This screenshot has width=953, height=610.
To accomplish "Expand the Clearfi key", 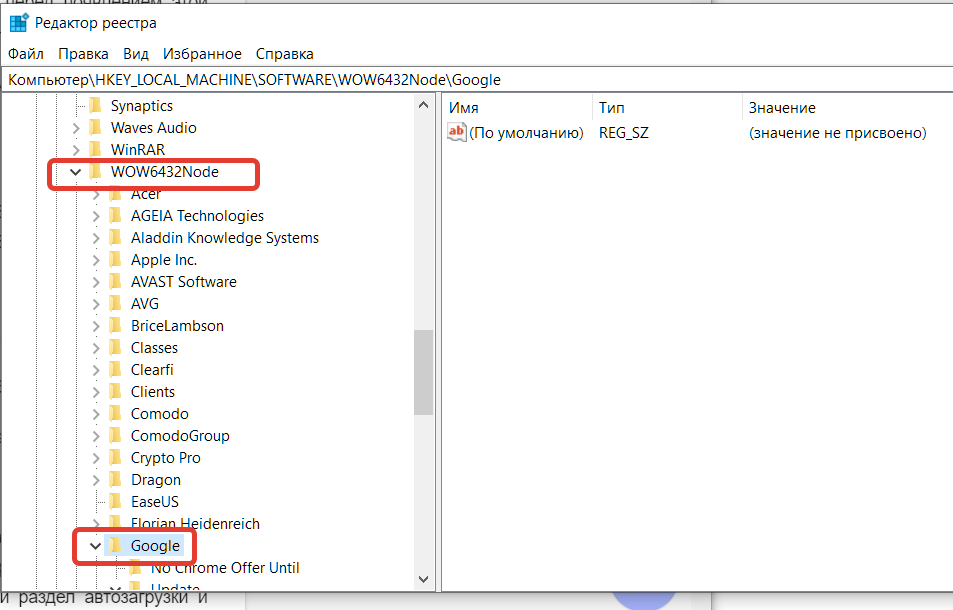I will point(96,370).
